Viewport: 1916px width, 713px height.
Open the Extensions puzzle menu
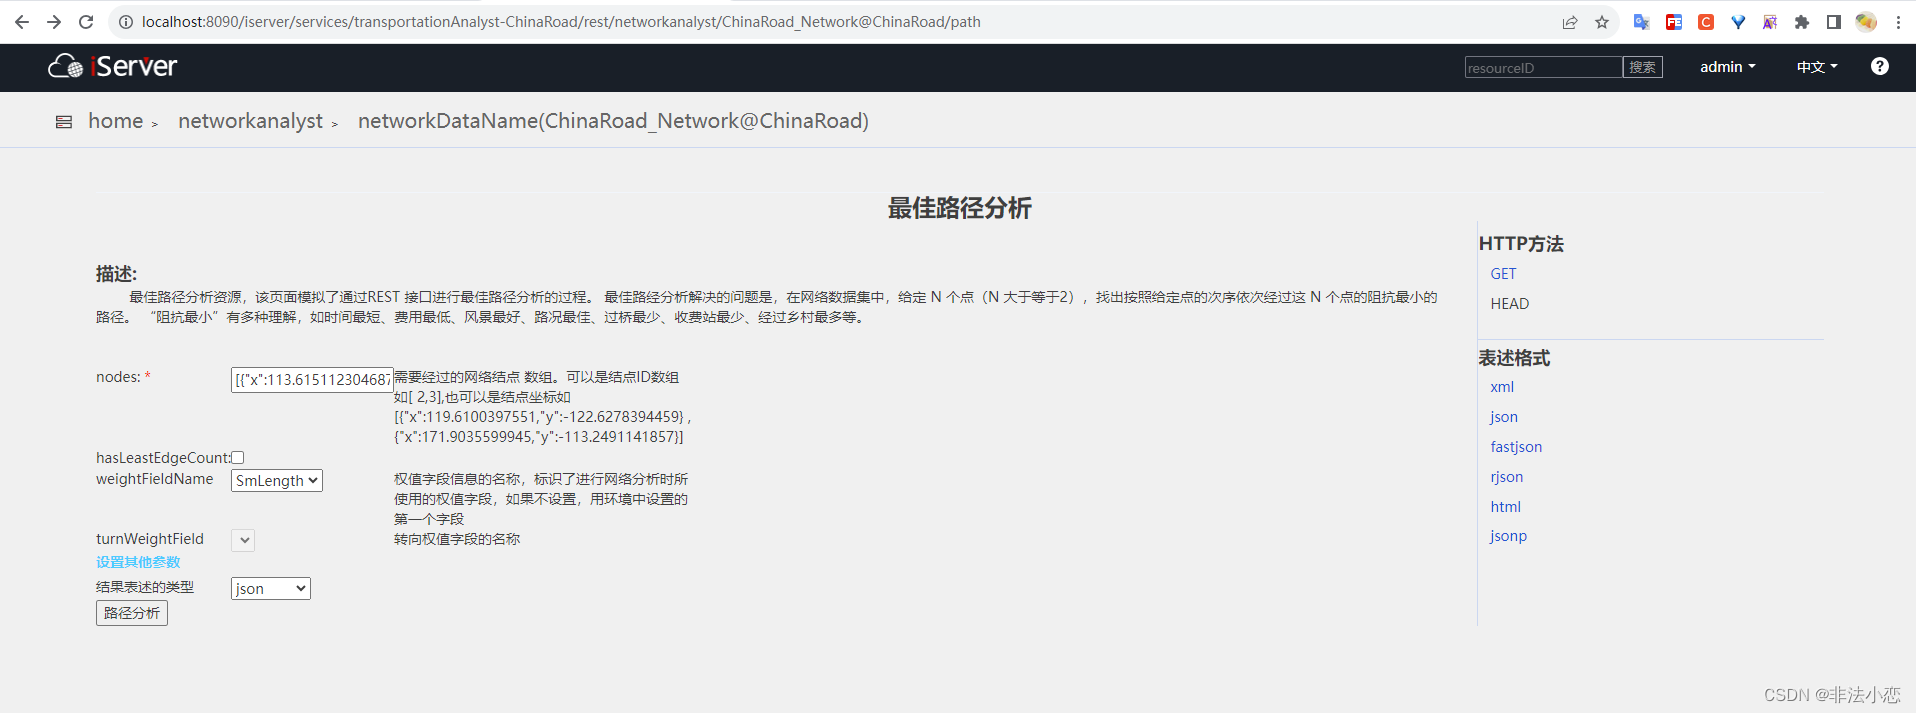click(x=1802, y=22)
